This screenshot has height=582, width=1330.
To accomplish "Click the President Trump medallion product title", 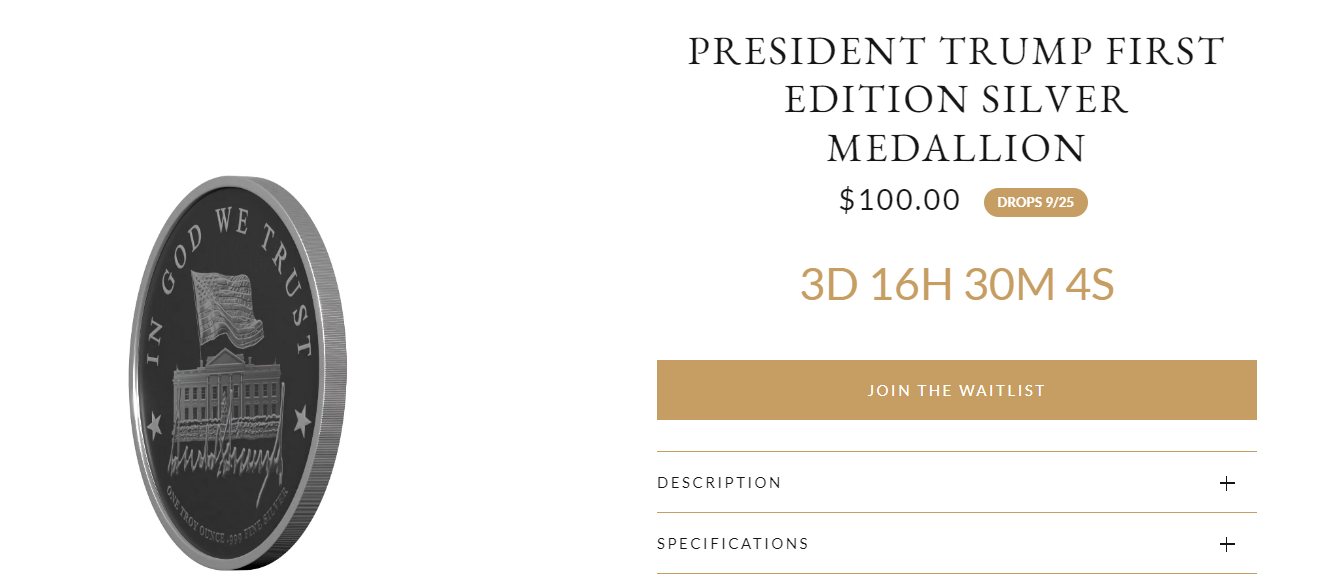I will pyautogui.click(x=956, y=100).
